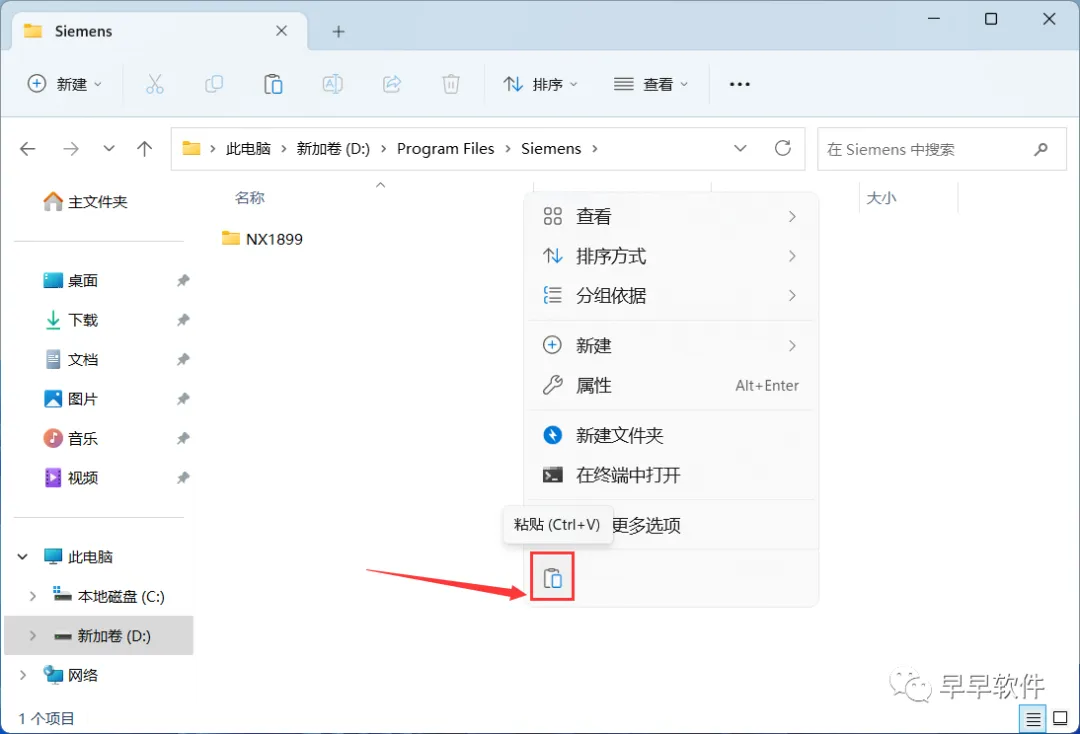Open 视频 in navigation pane

(70, 477)
